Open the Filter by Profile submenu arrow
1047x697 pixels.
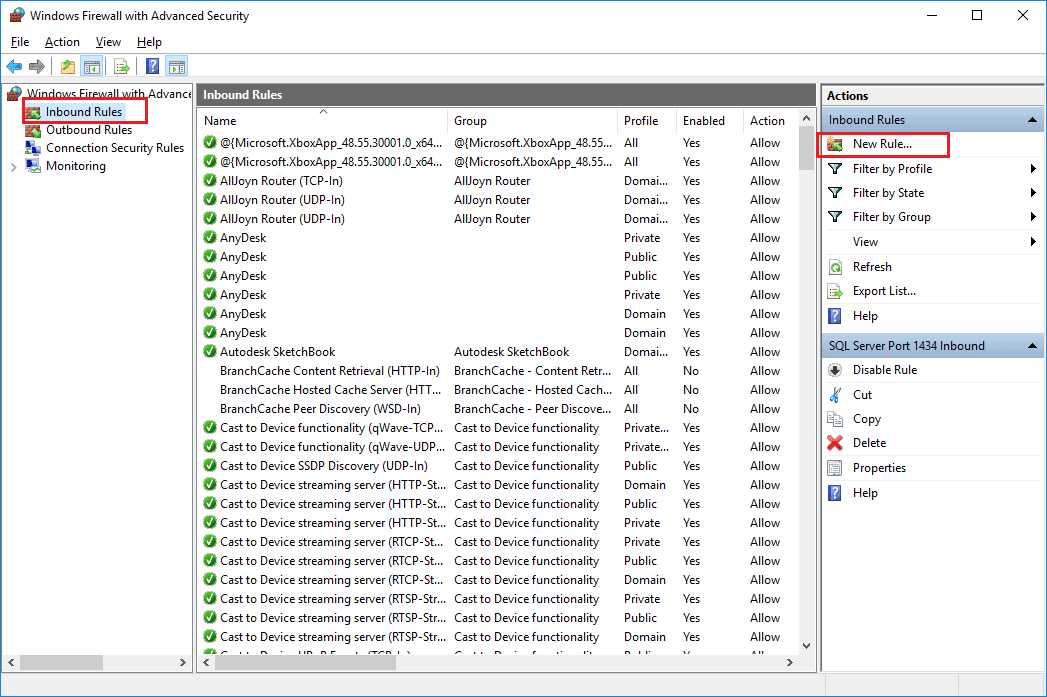[1033, 169]
